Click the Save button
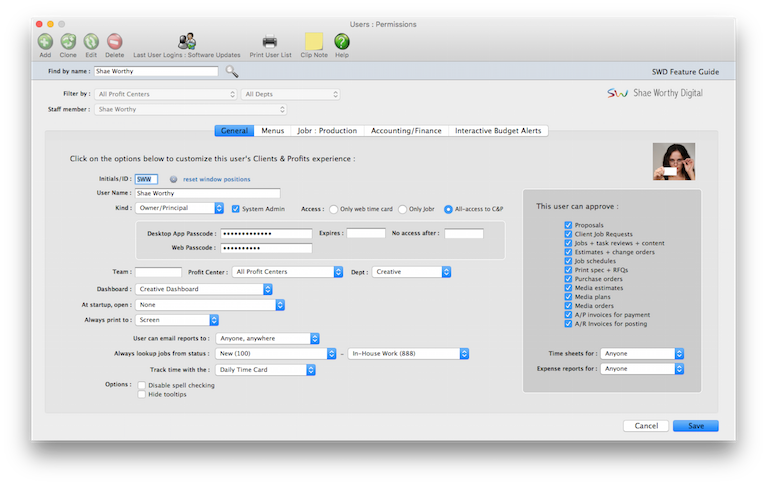This screenshot has height=485, width=767. point(695,425)
